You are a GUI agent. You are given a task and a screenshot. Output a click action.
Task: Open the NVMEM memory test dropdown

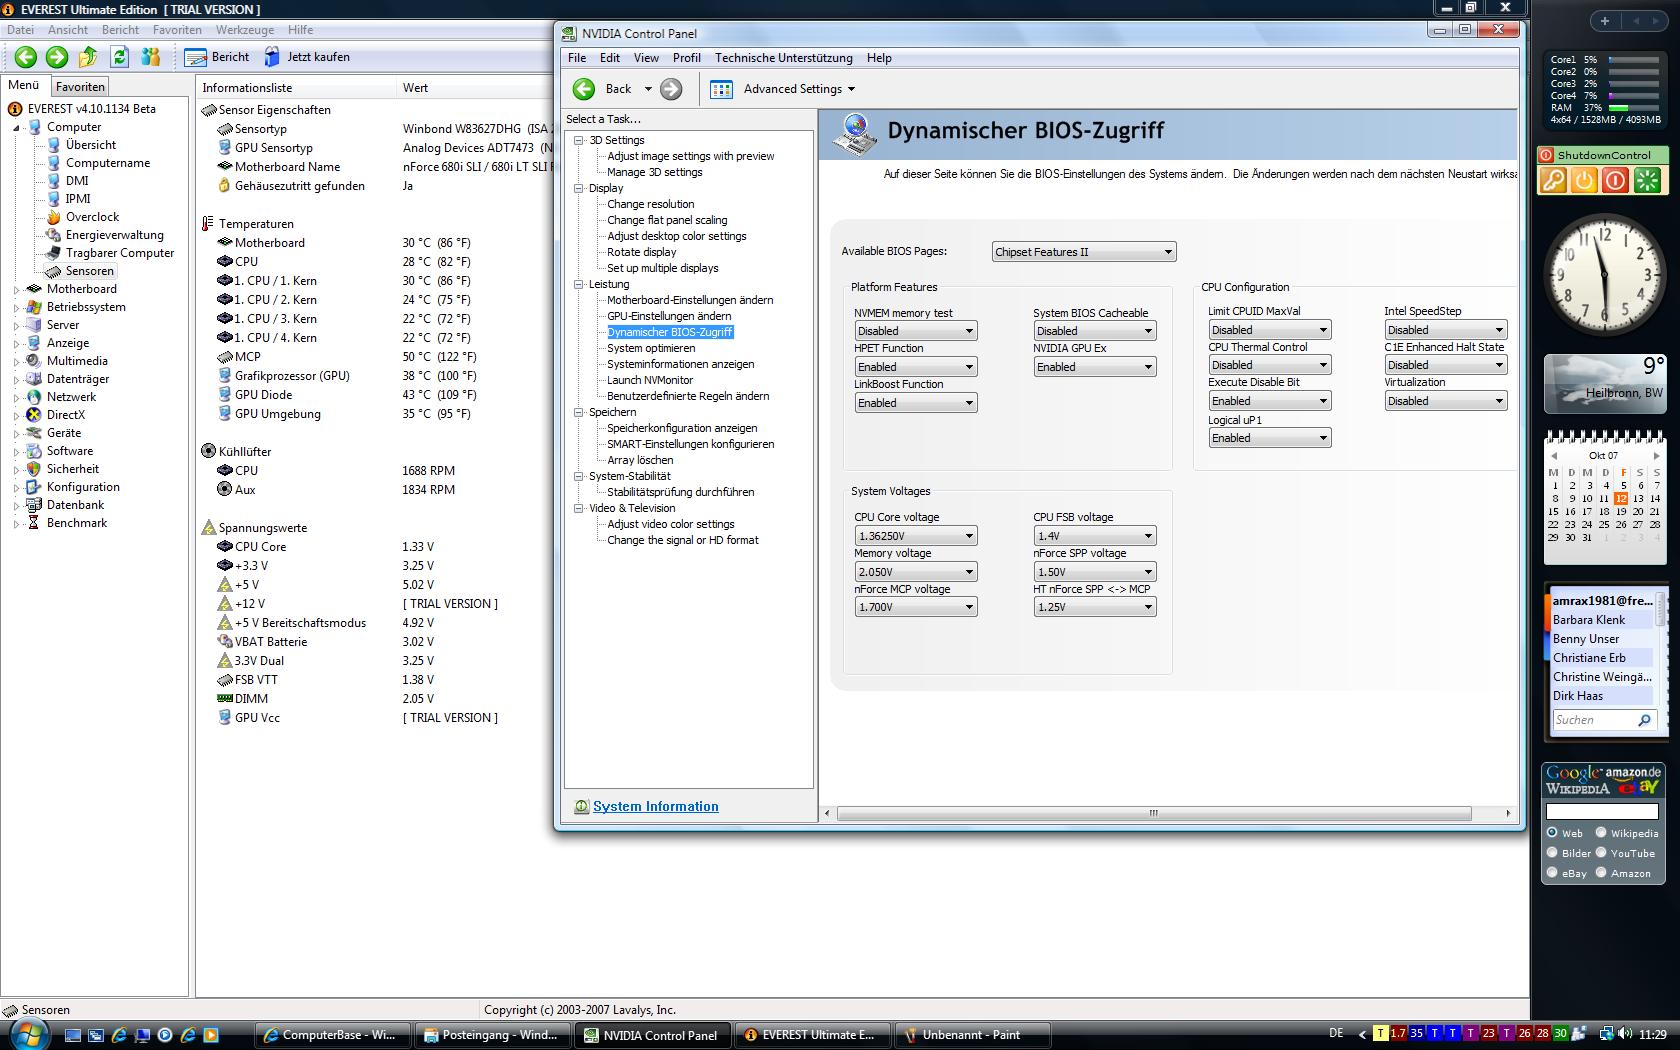pyautogui.click(x=915, y=331)
